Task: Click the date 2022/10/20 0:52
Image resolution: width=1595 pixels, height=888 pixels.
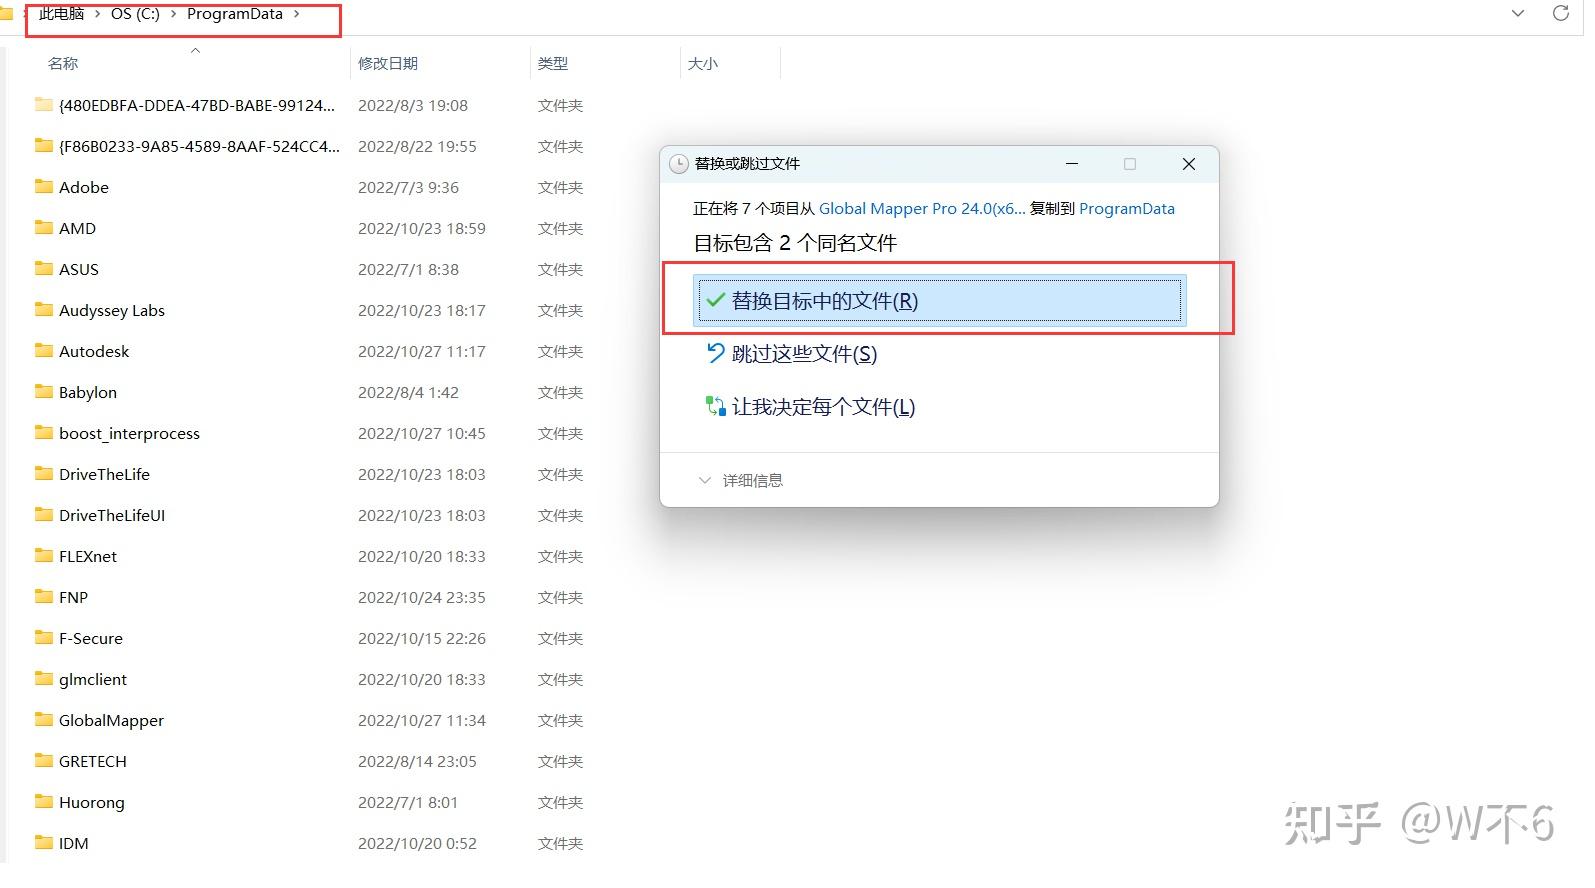Action: (x=417, y=843)
